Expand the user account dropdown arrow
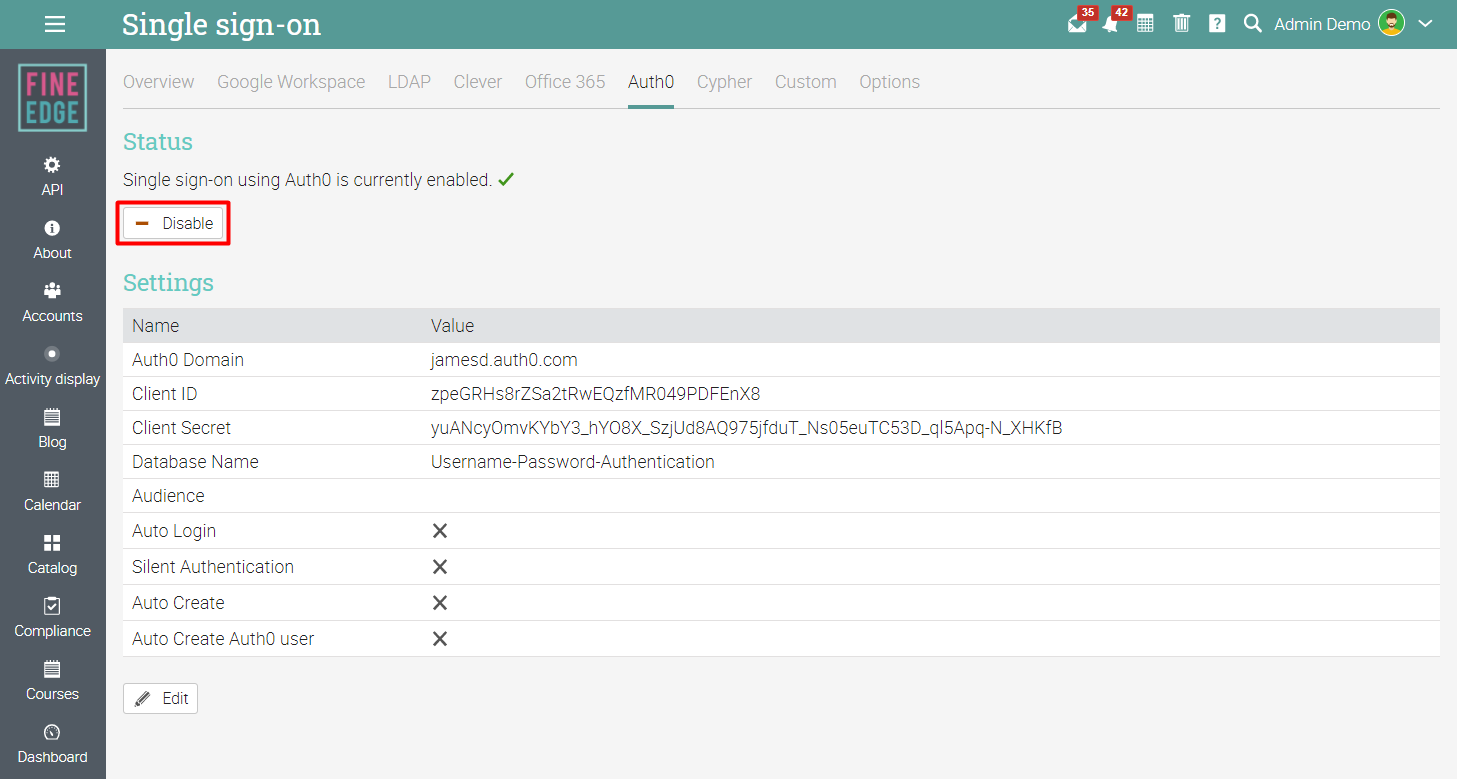Image resolution: width=1457 pixels, height=779 pixels. [x=1426, y=24]
